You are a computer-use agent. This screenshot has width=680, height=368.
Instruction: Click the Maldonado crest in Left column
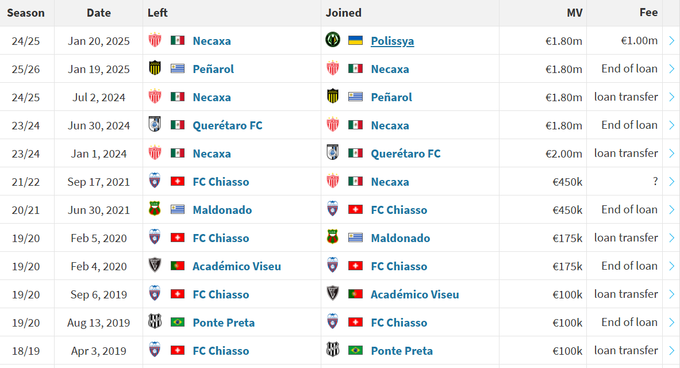(x=155, y=209)
